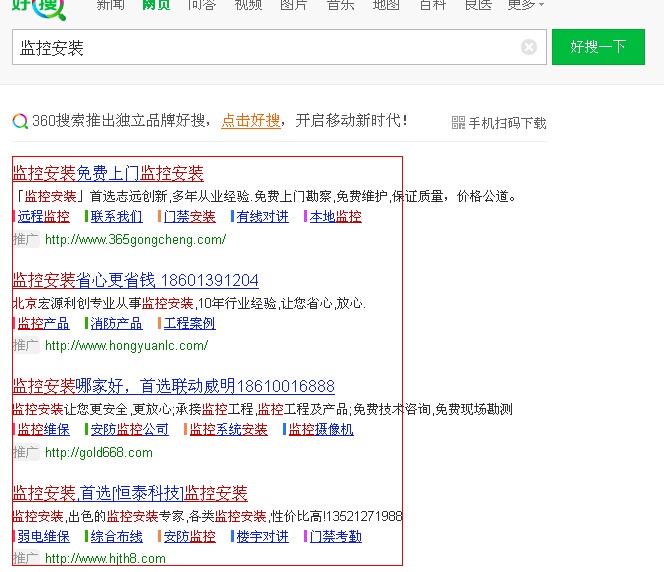Open result 监控安装省心更省钱 18601391204
664x572 pixels.
[x=136, y=280]
